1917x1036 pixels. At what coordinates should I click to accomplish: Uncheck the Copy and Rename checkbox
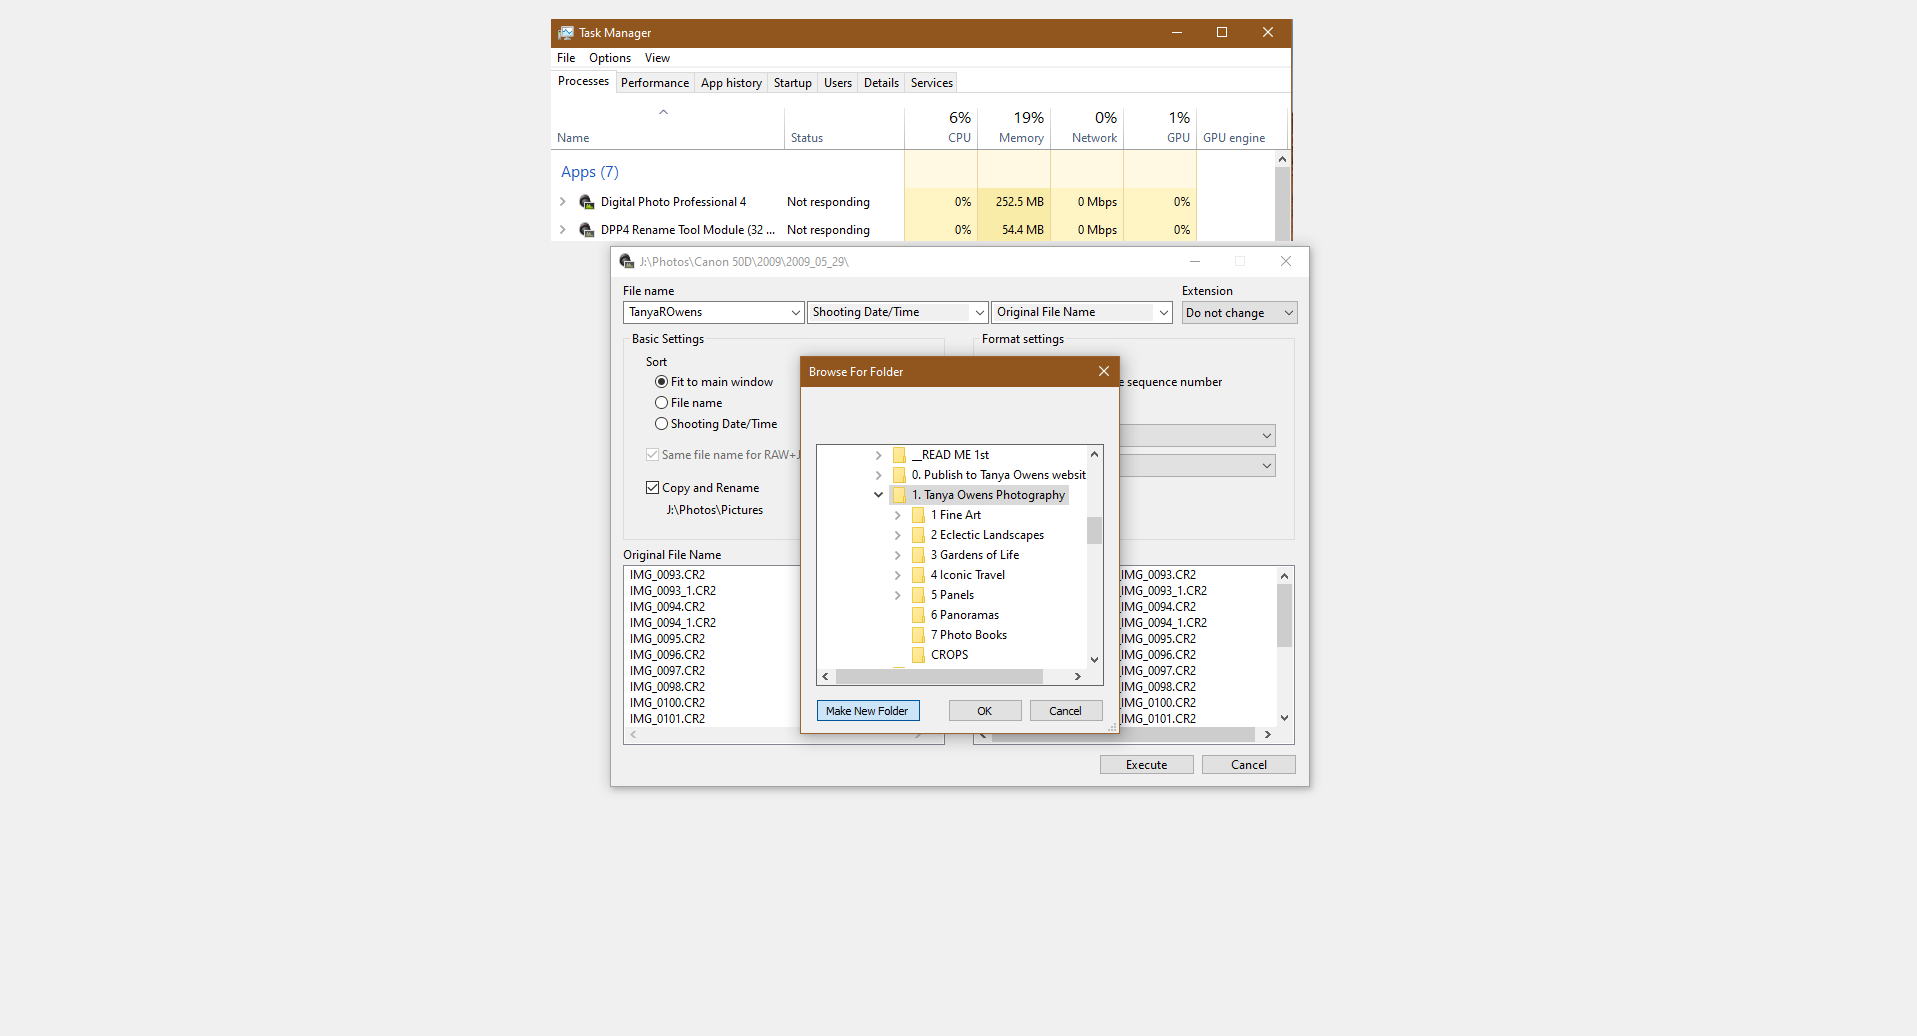pyautogui.click(x=653, y=488)
